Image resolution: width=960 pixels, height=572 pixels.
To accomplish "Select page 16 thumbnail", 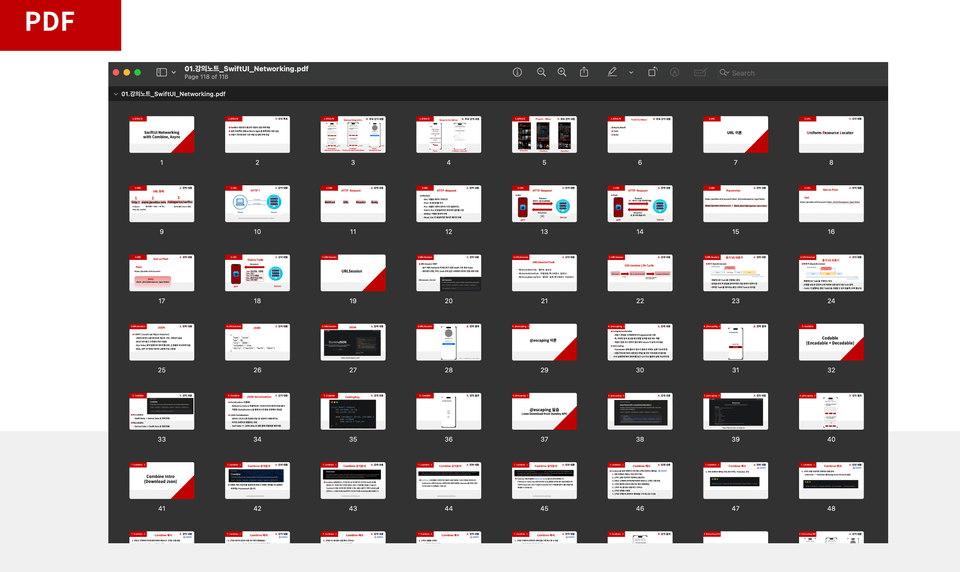I will tap(831, 203).
